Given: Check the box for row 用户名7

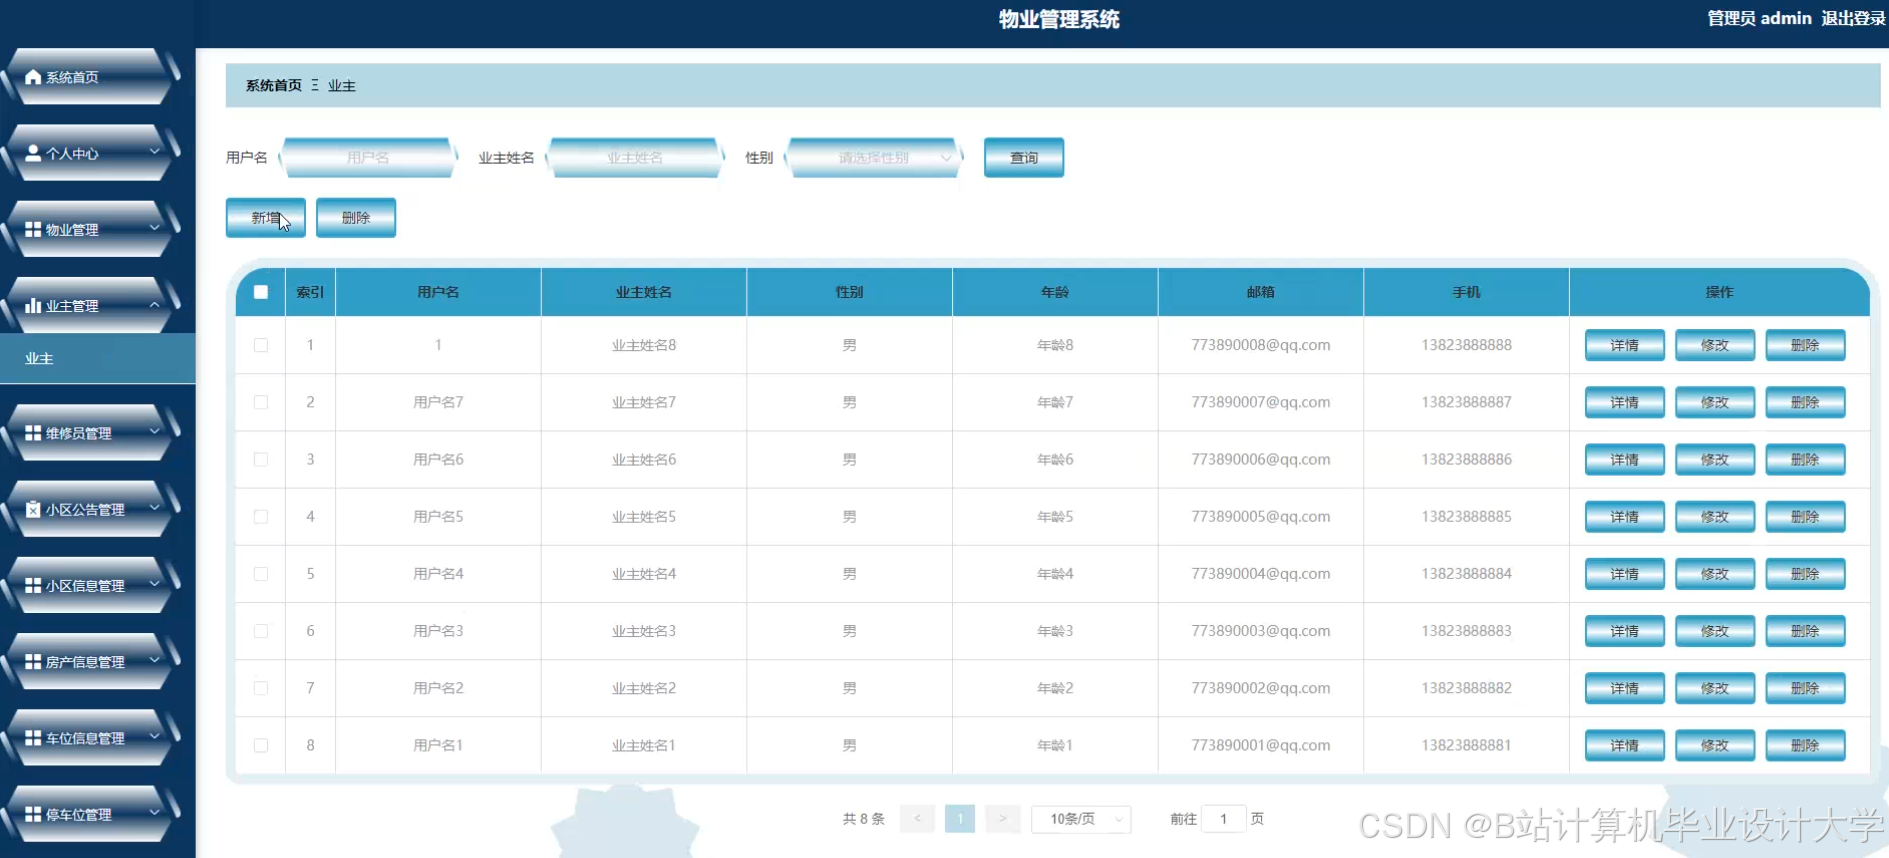Looking at the screenshot, I should click(261, 402).
